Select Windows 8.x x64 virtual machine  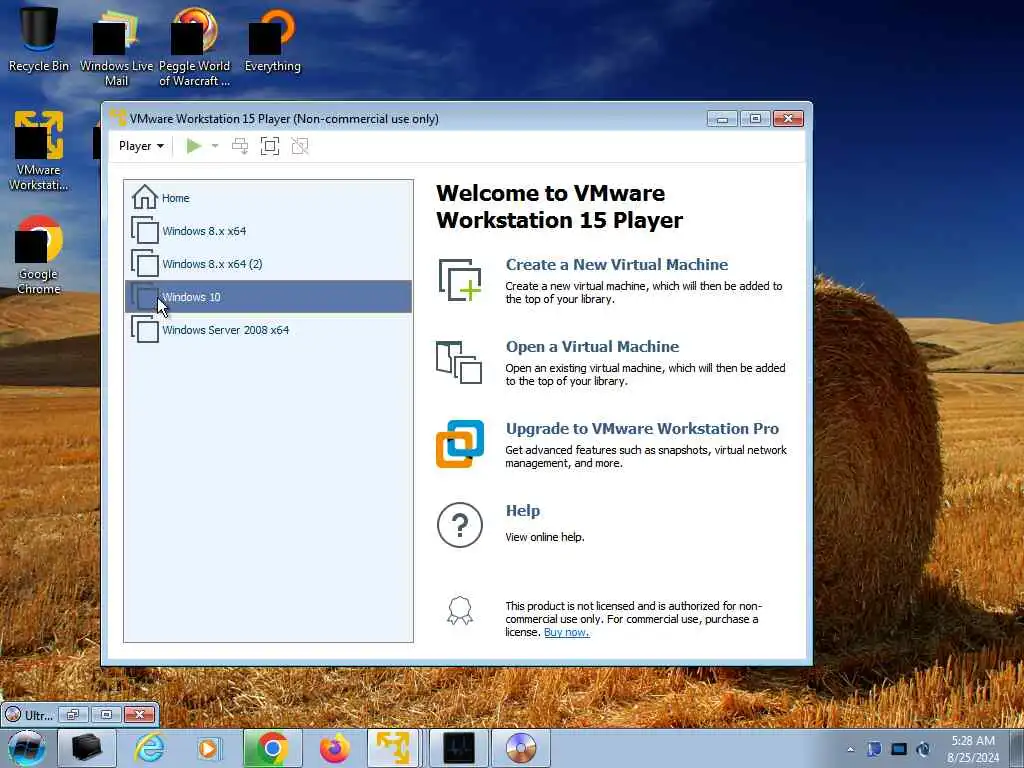pyautogui.click(x=268, y=231)
